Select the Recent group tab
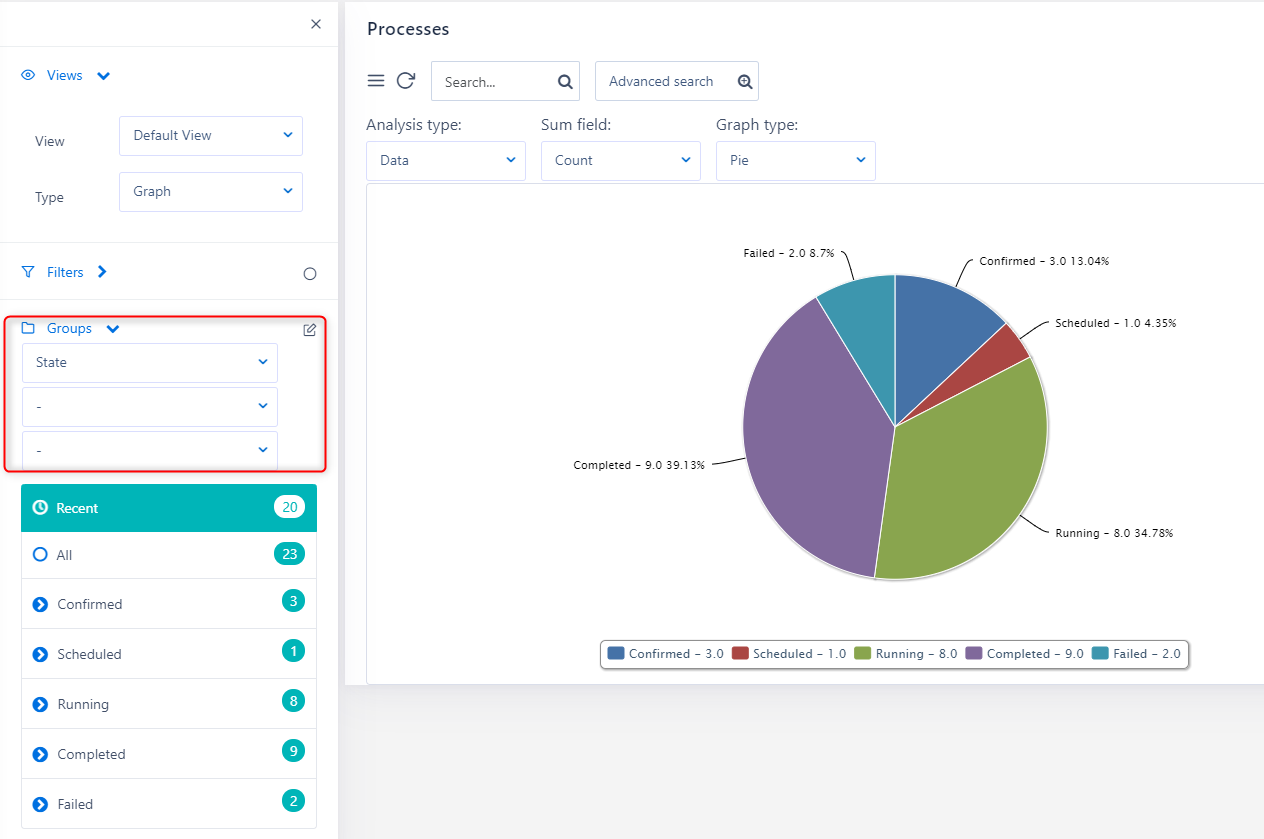 [x=169, y=508]
